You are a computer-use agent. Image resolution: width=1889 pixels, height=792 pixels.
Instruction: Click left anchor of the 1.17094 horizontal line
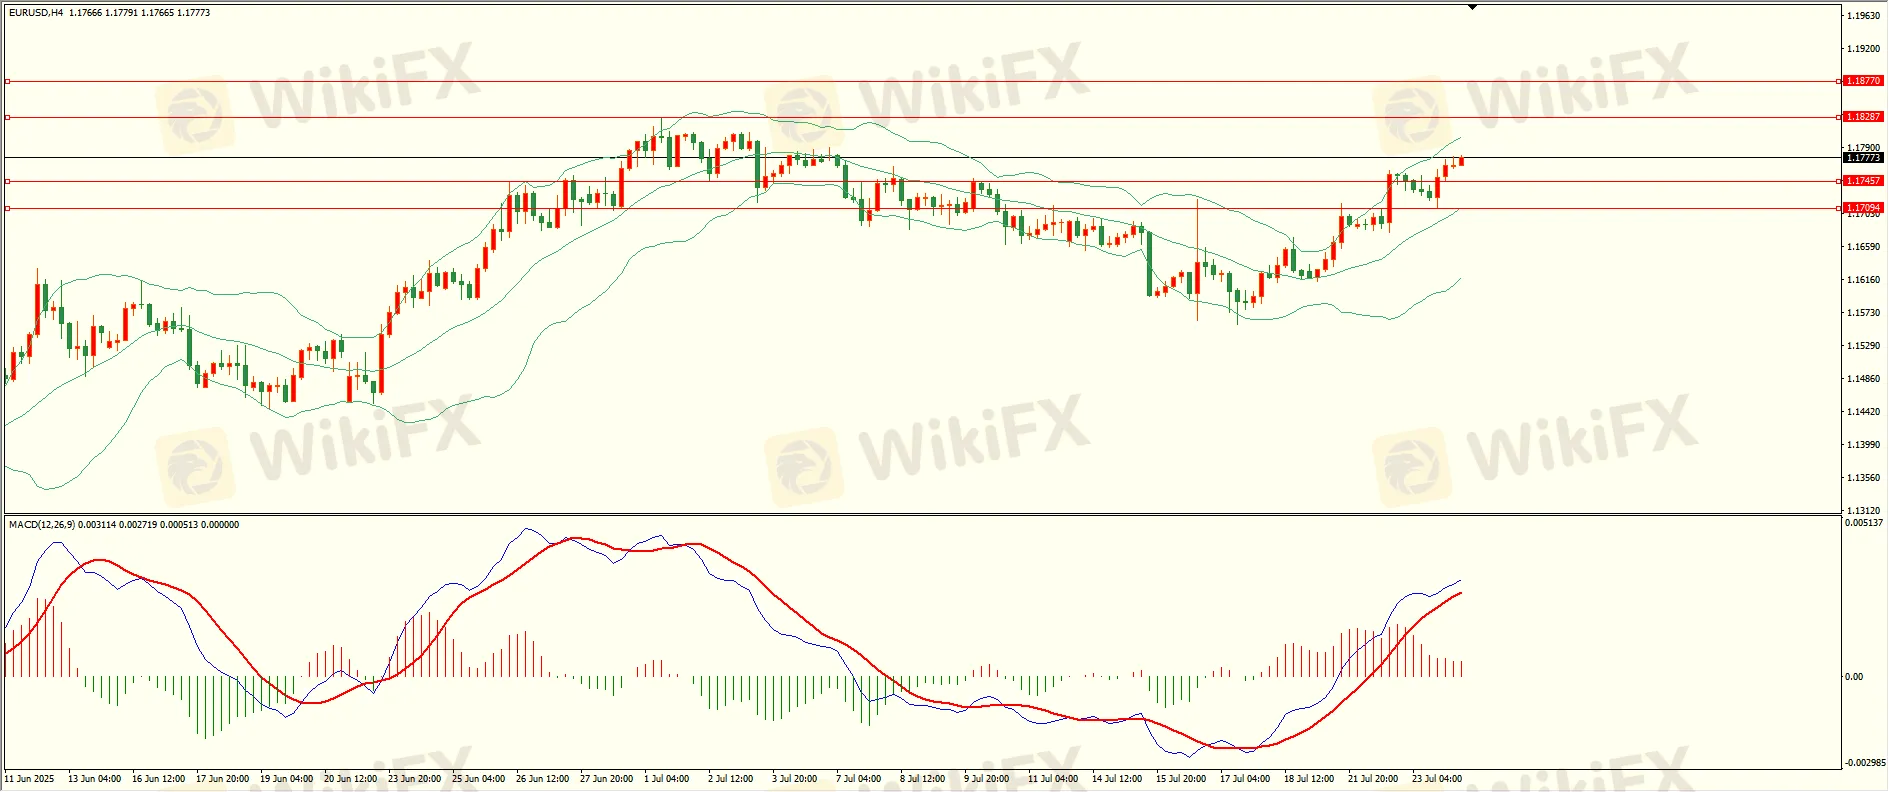pos(7,208)
